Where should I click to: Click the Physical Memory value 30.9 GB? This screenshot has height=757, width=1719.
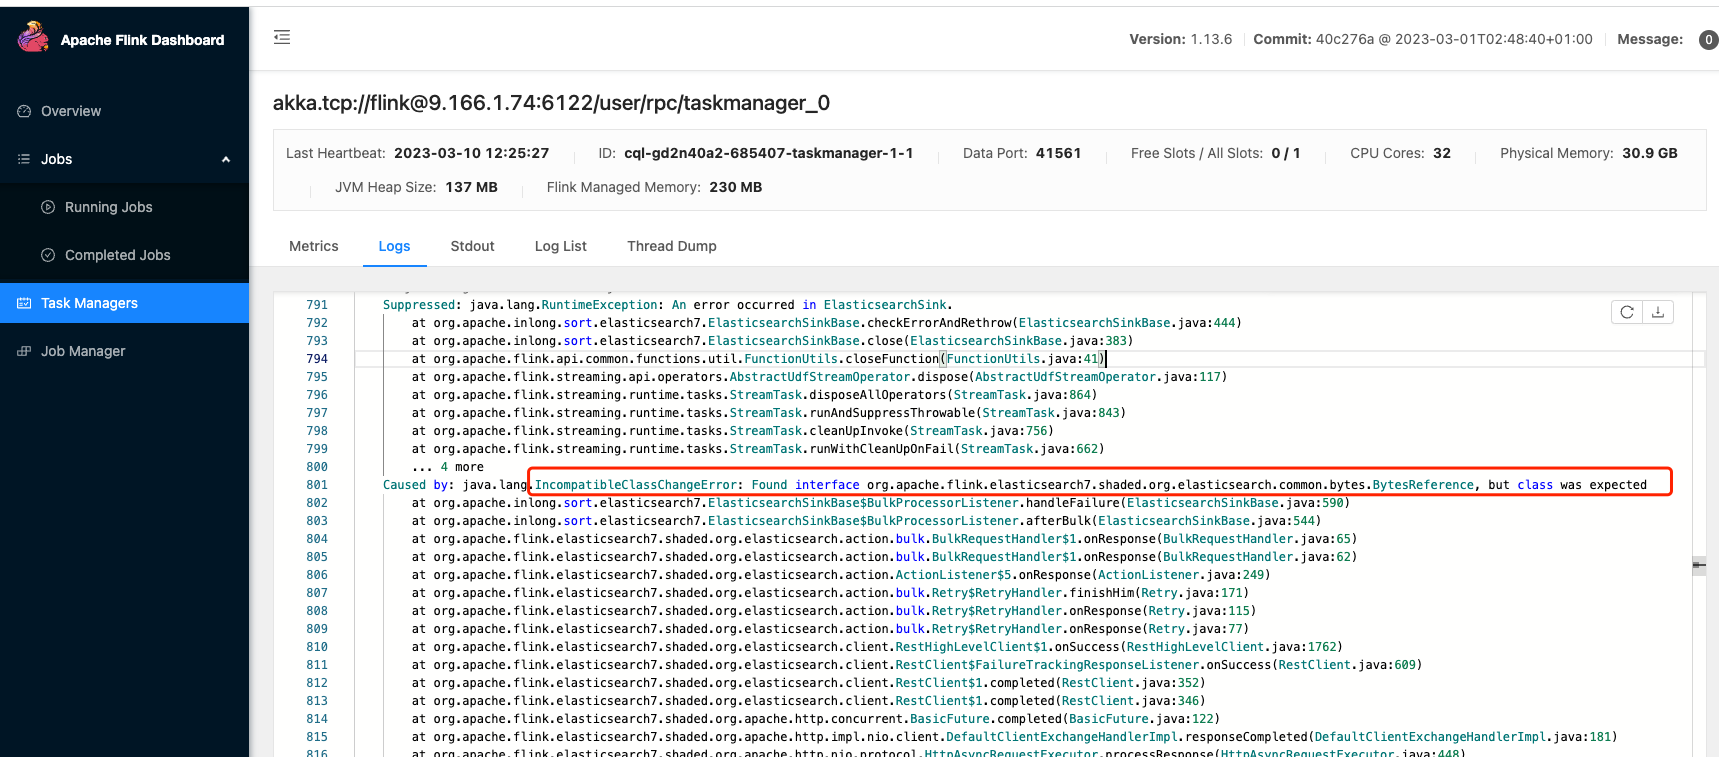pyautogui.click(x=1649, y=153)
